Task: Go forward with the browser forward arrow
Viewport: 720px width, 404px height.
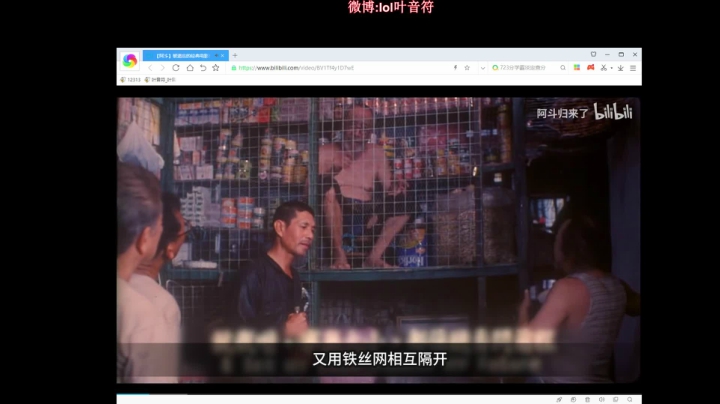Action: [162, 68]
